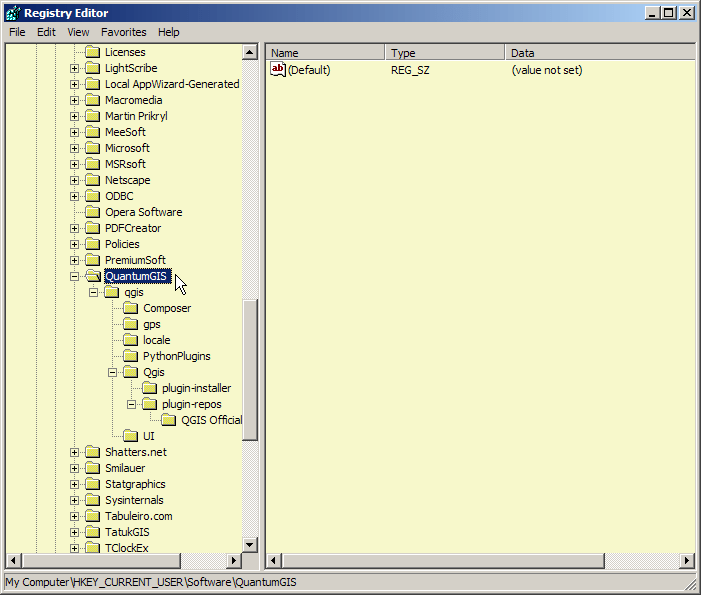Click the Data column header
This screenshot has height=595, width=701.
[x=600, y=53]
